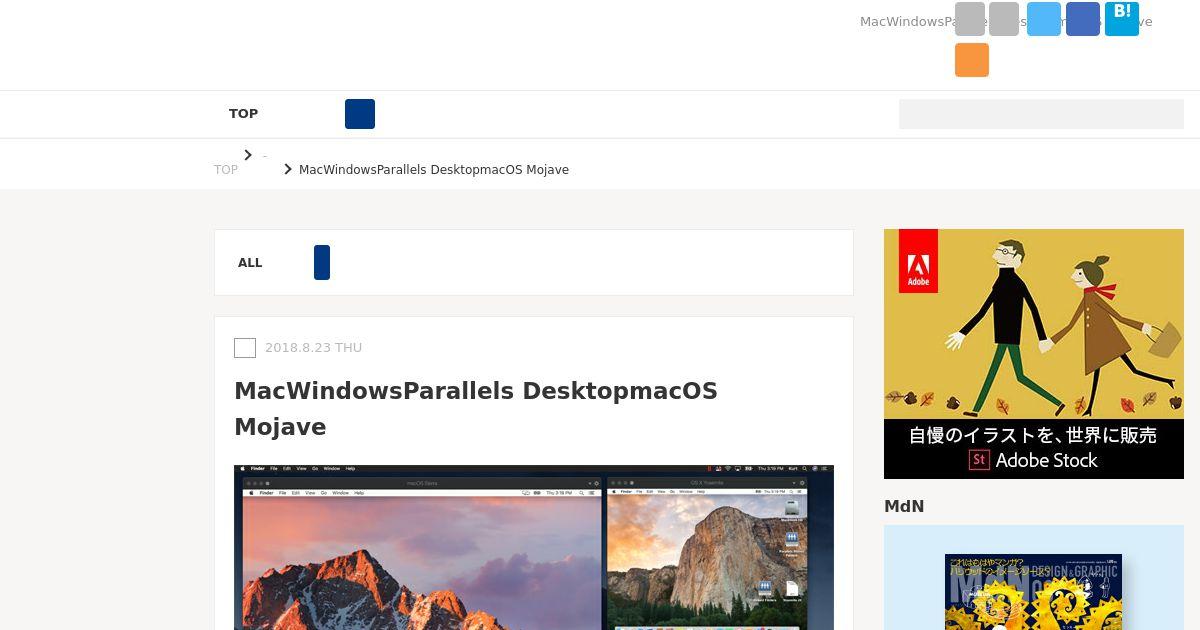Open the article screenshot of the macOS desktops
Screen dimensions: 1200x630
534,547
